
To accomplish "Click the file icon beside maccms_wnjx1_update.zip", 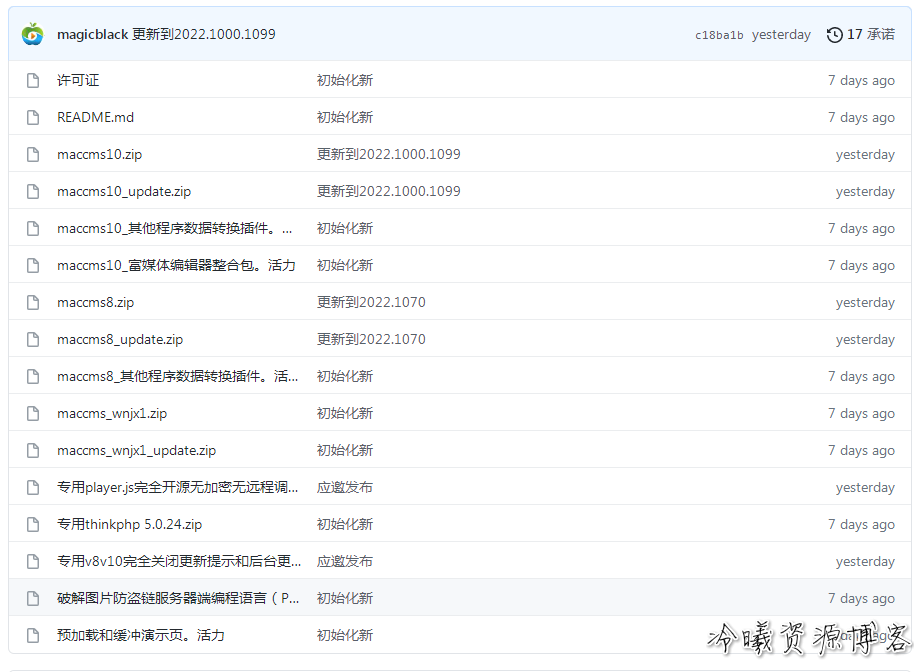I will click(33, 451).
